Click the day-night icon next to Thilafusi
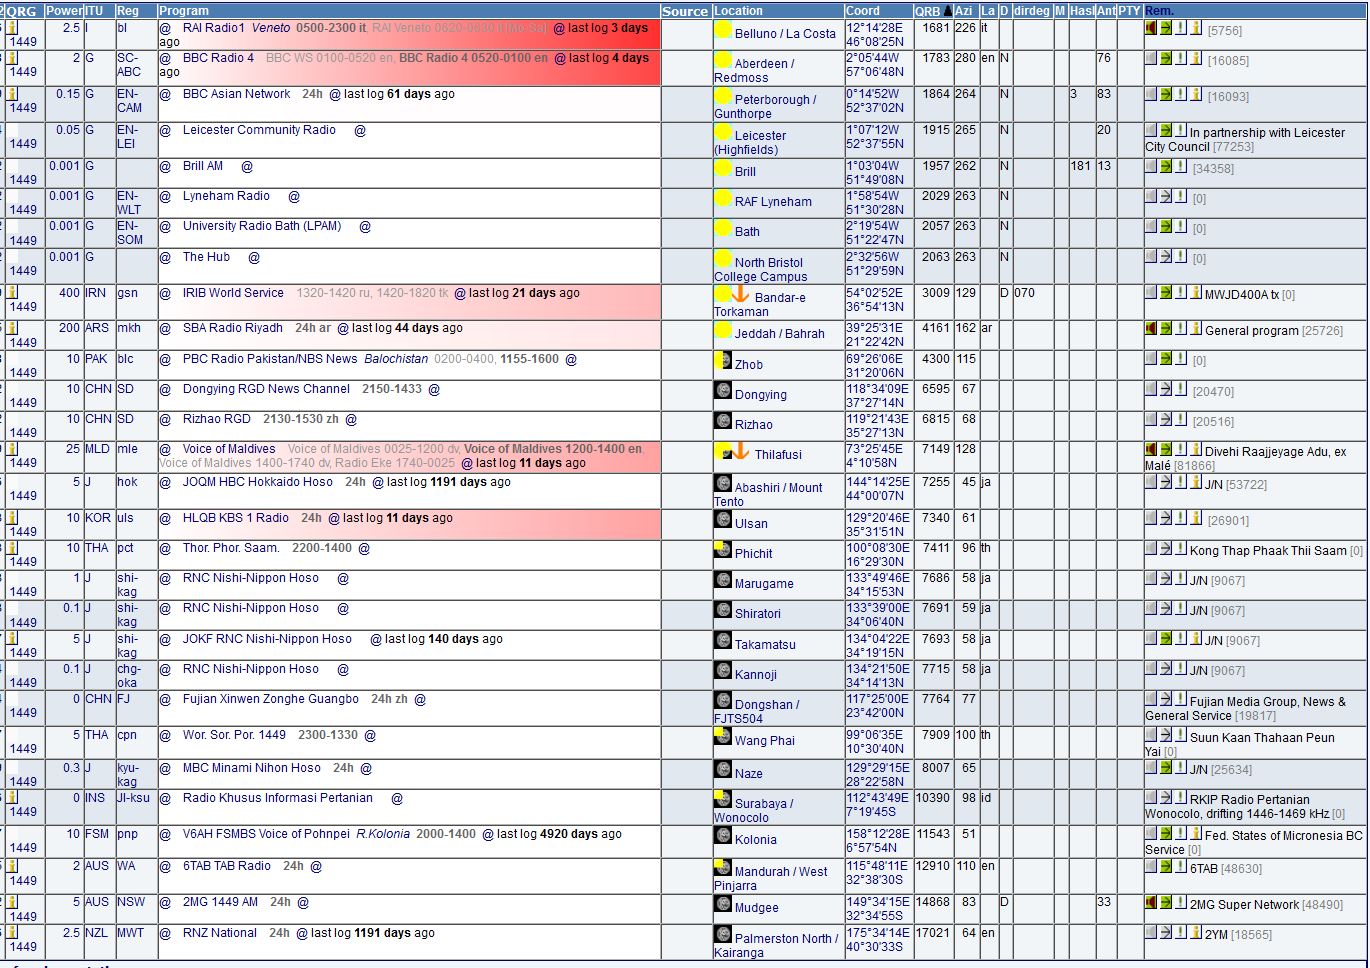The height and width of the screenshot is (968, 1370). (x=723, y=452)
